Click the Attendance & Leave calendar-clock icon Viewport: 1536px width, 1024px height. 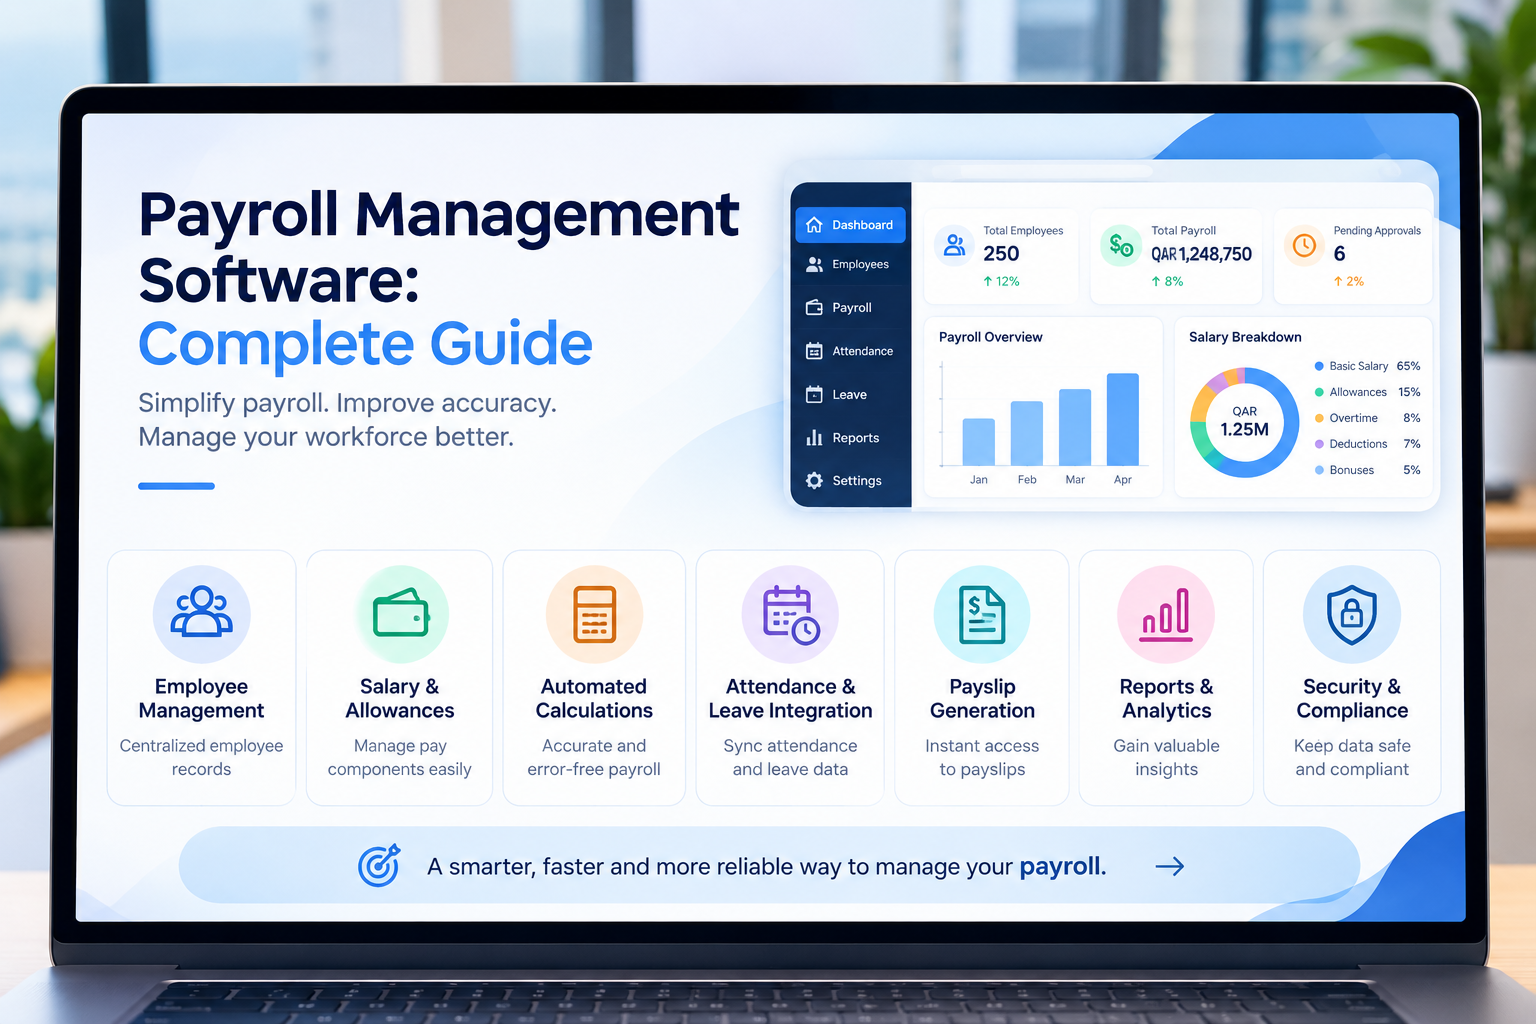[x=791, y=614]
